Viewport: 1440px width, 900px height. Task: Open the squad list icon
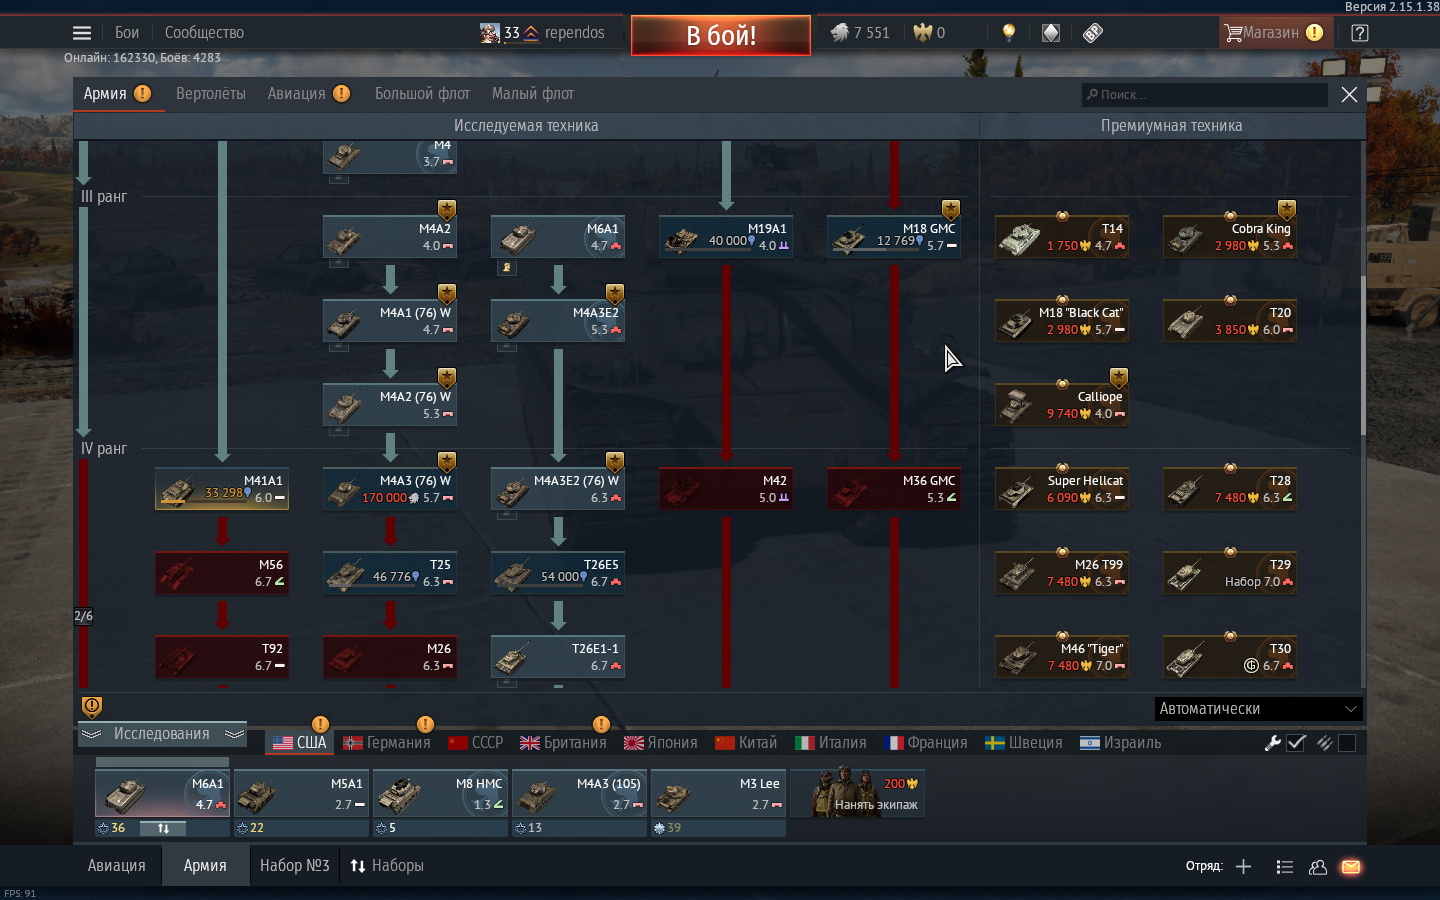1285,867
